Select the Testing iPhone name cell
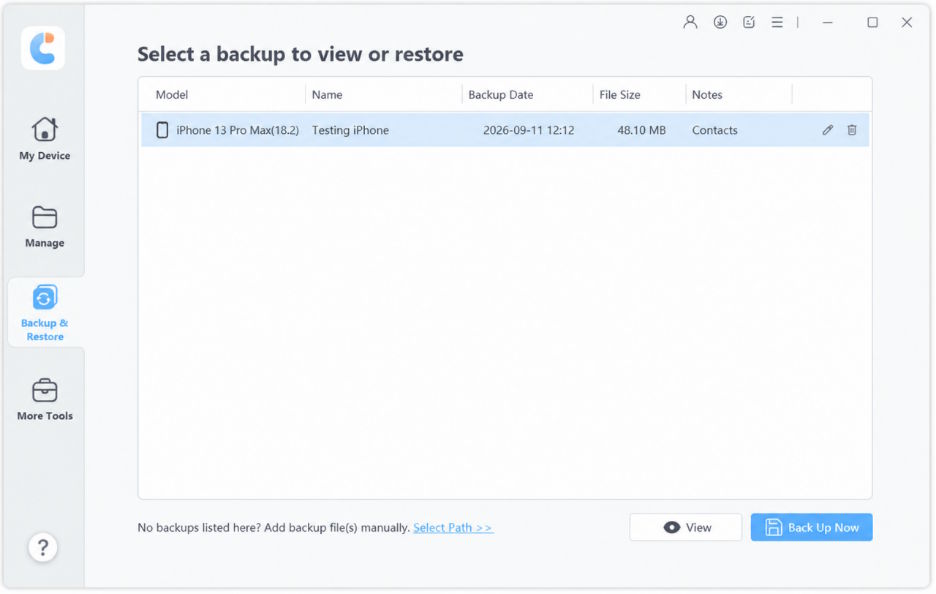Screen dimensions: 936x594 coord(350,130)
